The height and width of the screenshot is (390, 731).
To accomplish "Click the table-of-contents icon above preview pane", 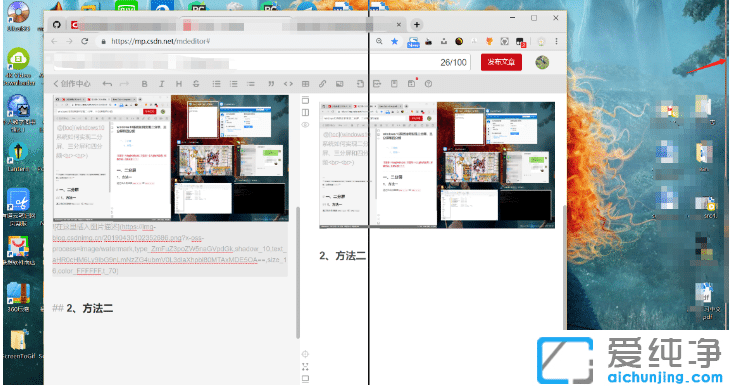I will [305, 100].
